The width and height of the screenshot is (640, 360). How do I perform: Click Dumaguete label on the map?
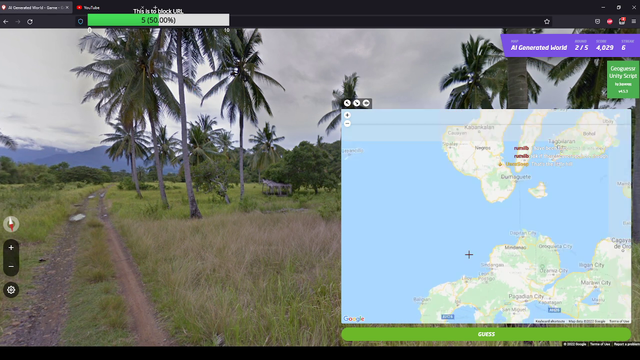tap(516, 177)
